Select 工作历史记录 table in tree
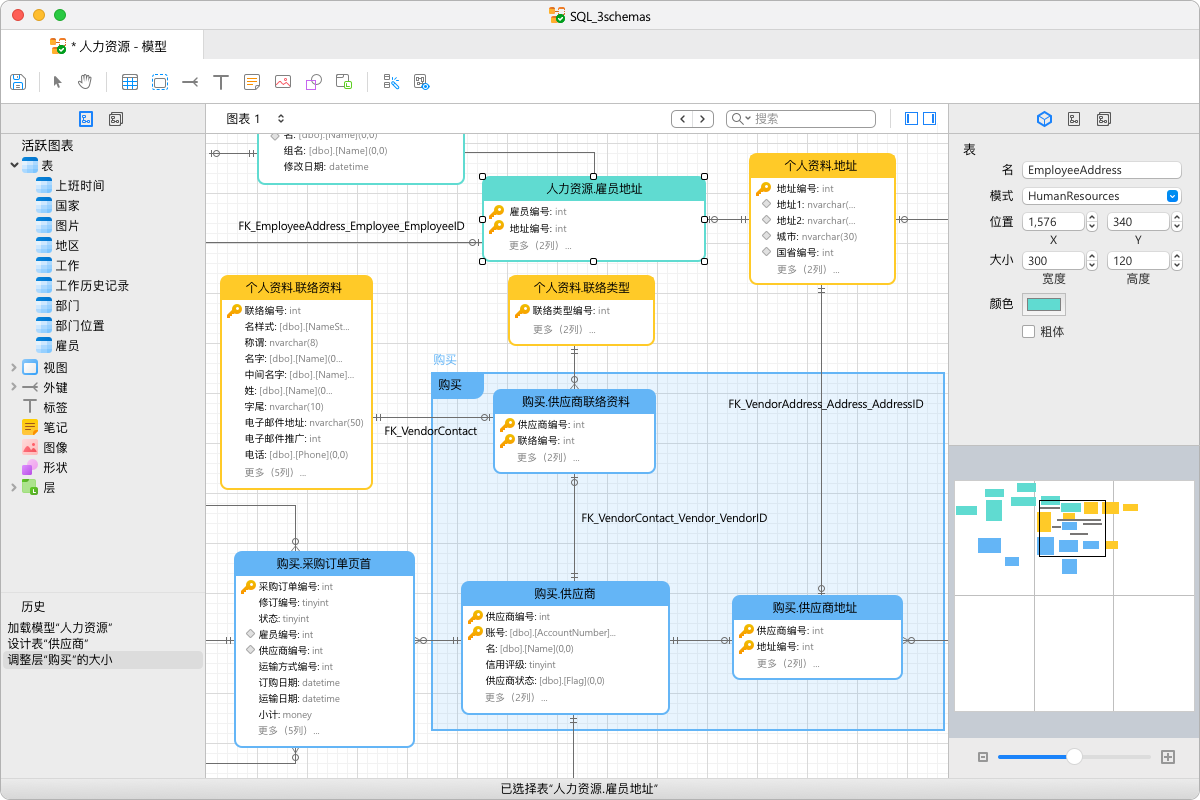 pos(92,285)
